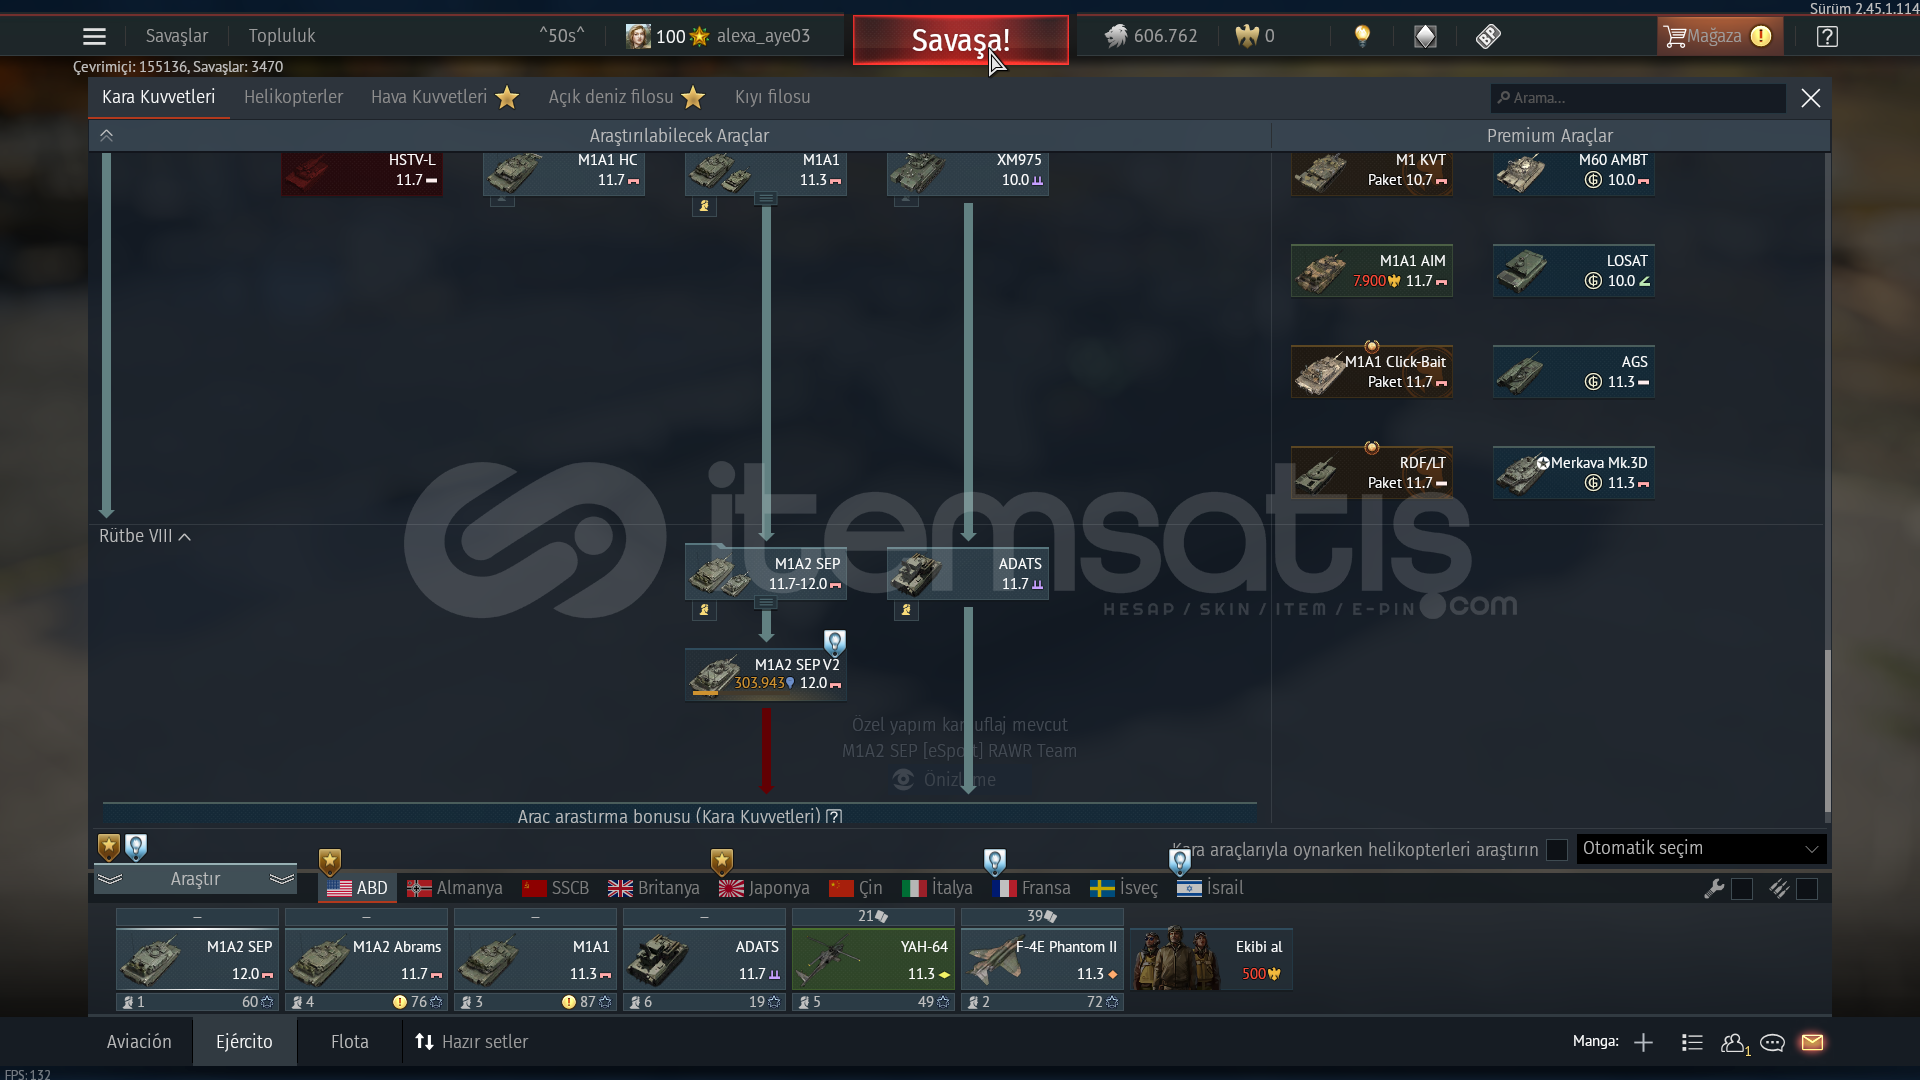Click the lightbulb hints icon in top bar
The height and width of the screenshot is (1080, 1920).
(1362, 36)
